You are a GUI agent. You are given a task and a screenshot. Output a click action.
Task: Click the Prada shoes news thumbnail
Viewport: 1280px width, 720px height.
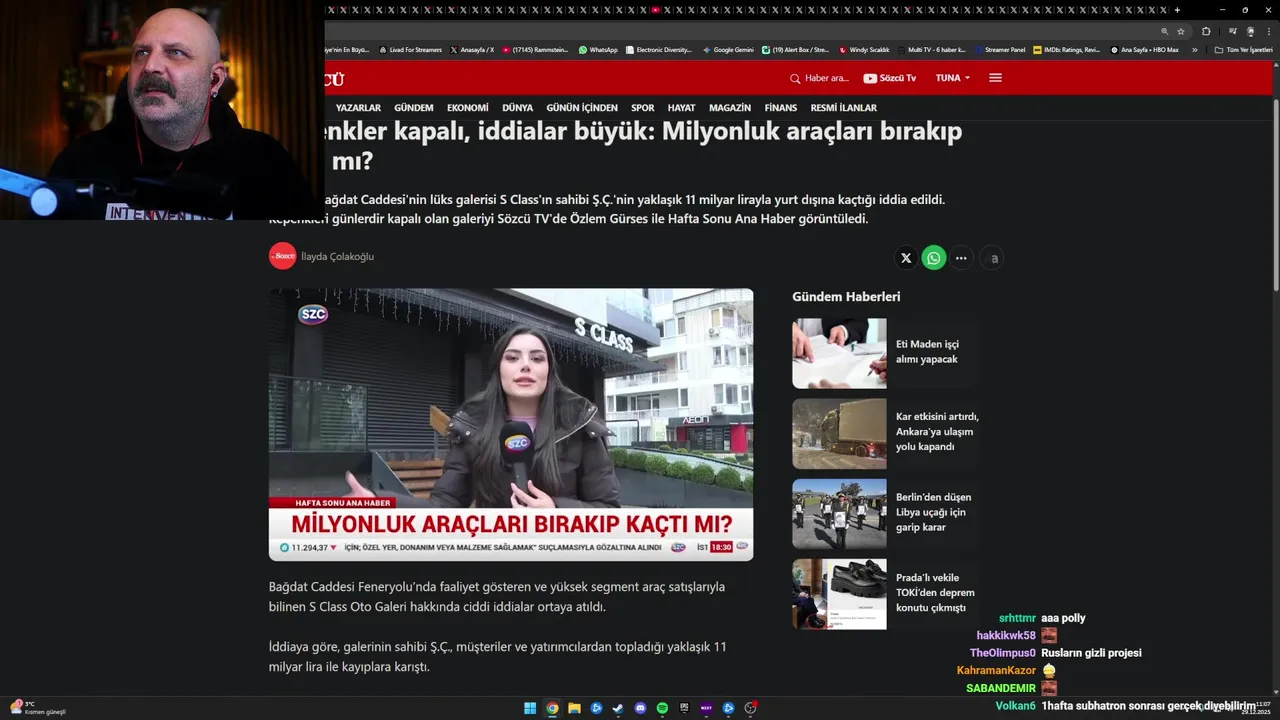coord(839,594)
